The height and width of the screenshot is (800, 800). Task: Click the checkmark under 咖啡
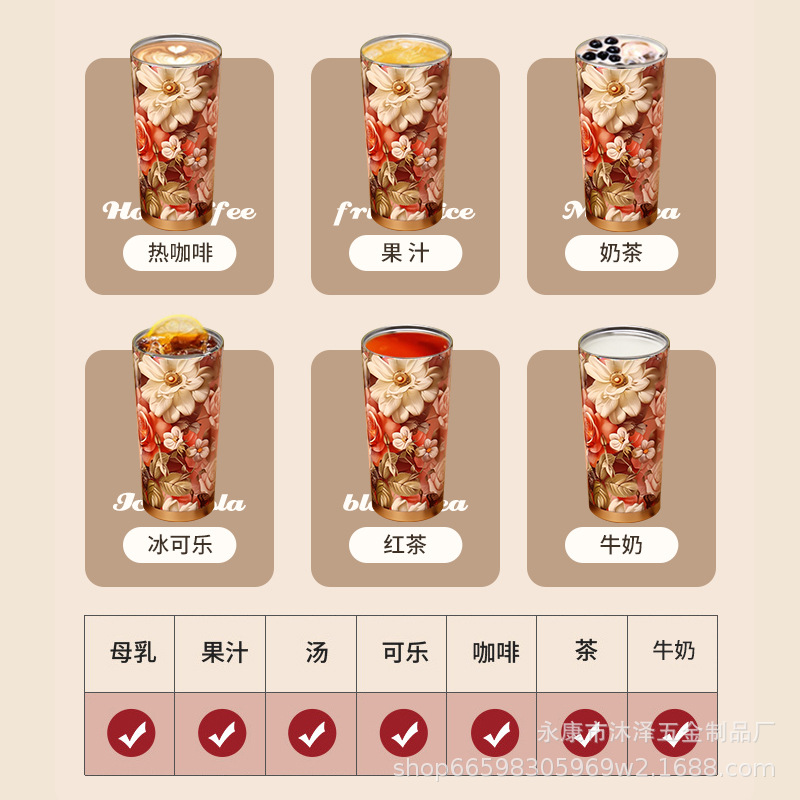[495, 733]
